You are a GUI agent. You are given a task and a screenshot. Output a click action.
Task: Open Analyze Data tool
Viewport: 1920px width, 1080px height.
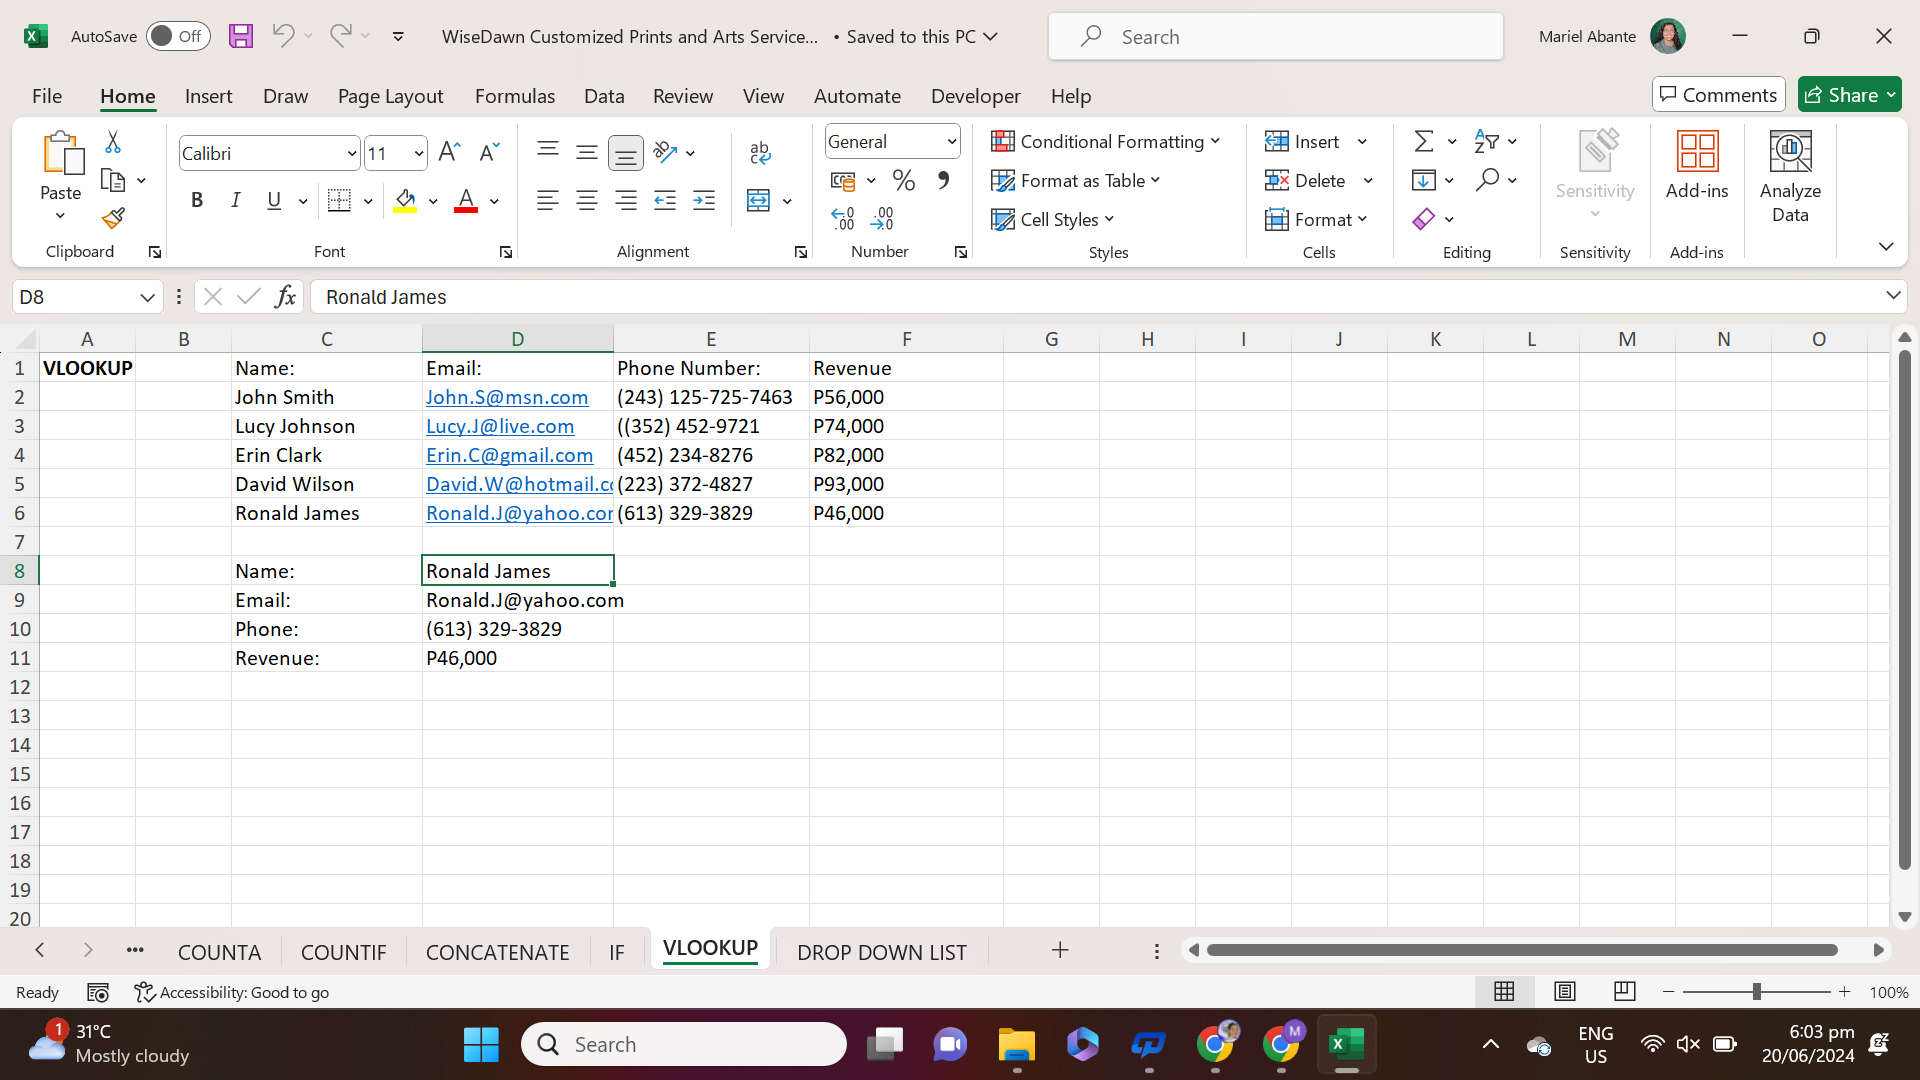pyautogui.click(x=1789, y=177)
